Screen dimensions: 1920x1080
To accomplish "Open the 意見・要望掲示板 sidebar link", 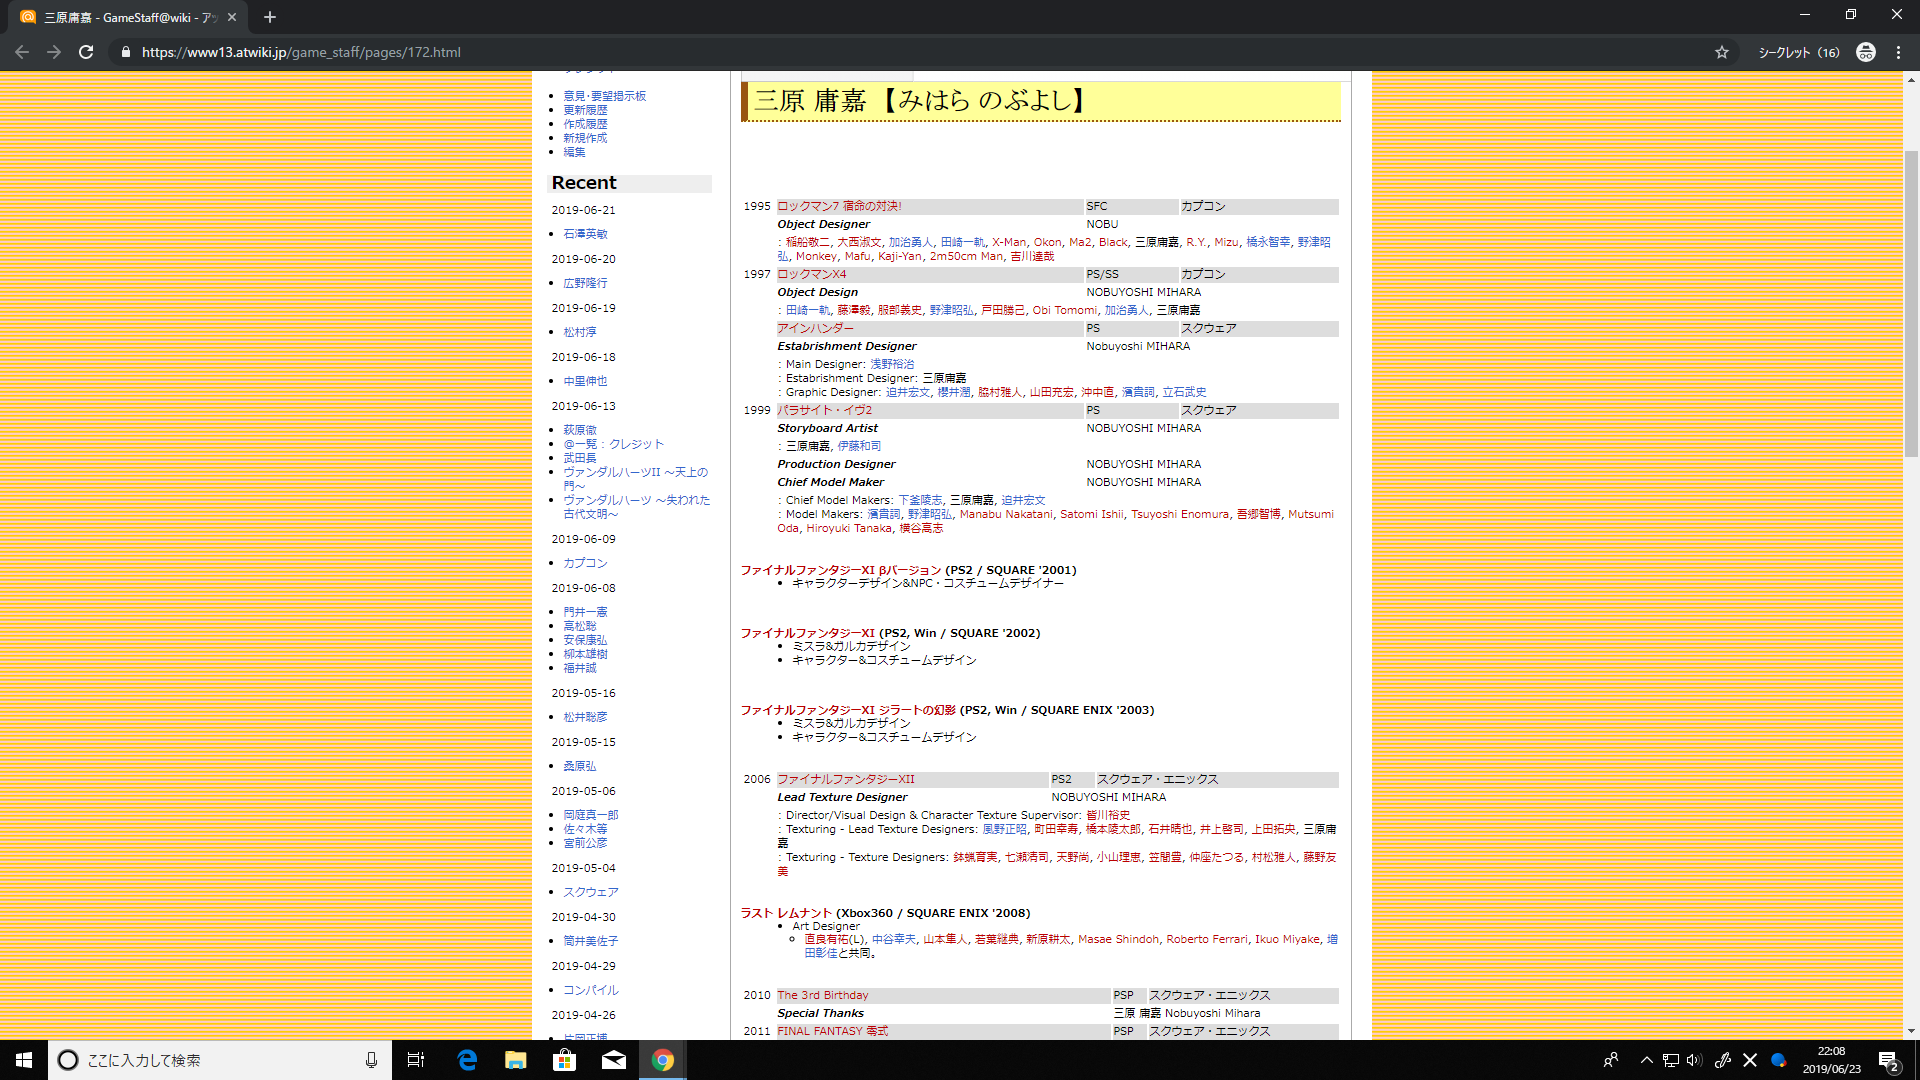I will click(604, 96).
